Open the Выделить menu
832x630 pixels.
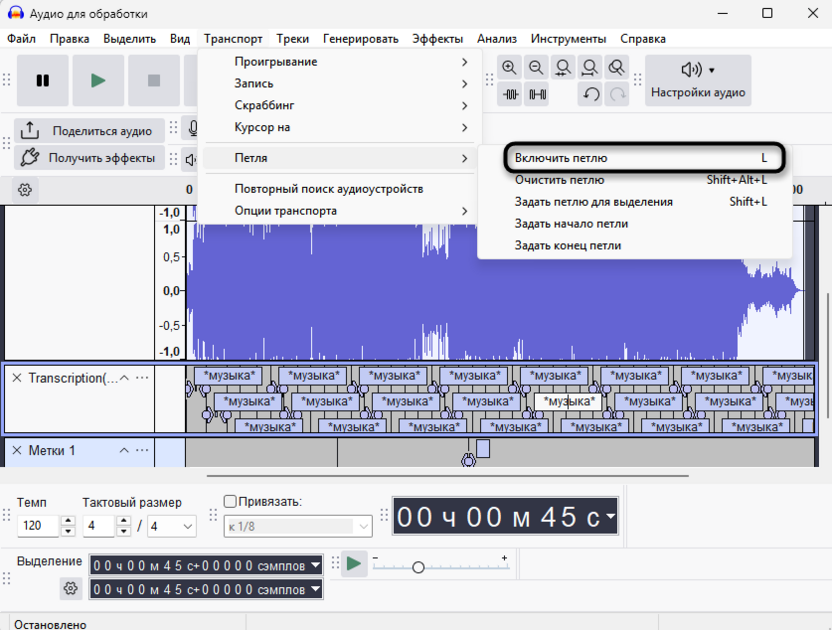[x=129, y=39]
